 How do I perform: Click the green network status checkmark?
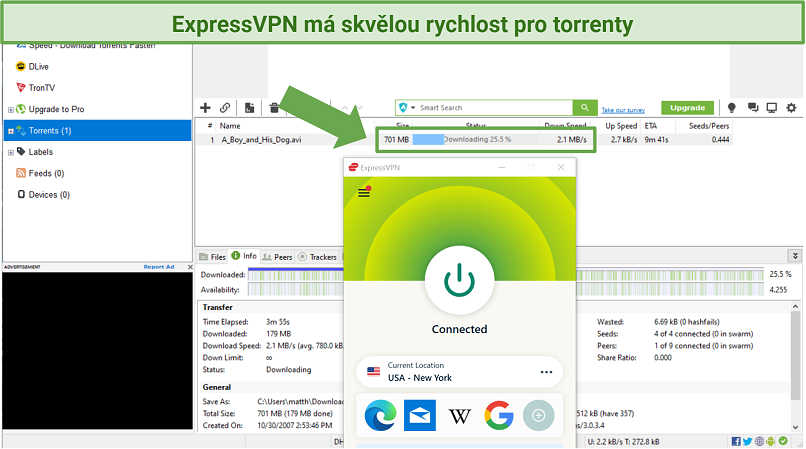coord(783,441)
